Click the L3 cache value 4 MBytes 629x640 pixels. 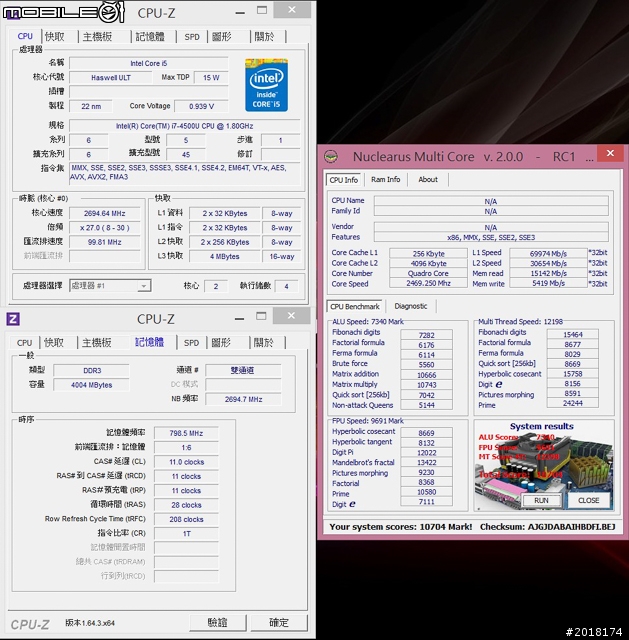224,256
